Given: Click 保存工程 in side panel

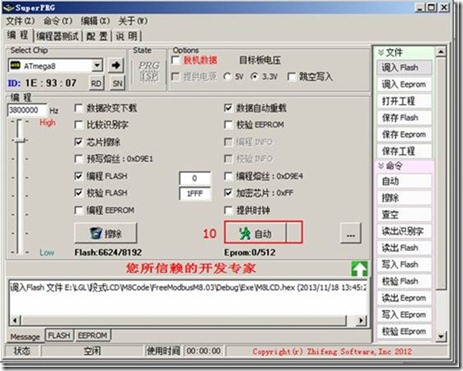Looking at the screenshot, I should 404,151.
